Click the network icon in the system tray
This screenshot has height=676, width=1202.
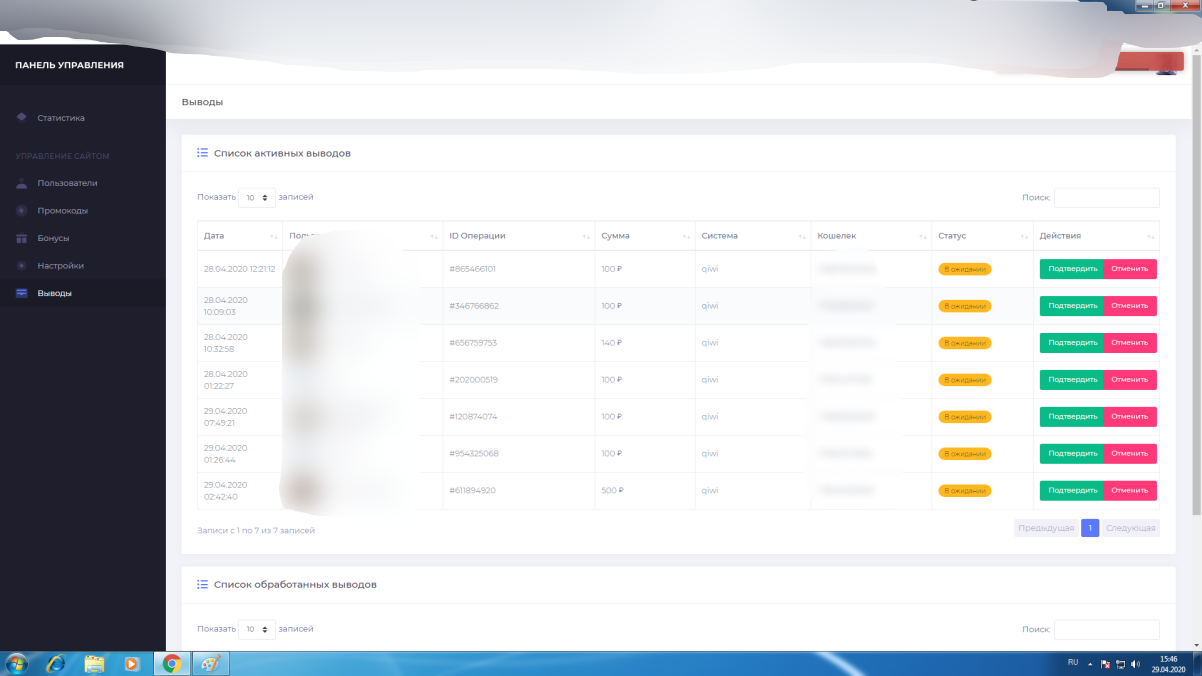pyautogui.click(x=1121, y=664)
